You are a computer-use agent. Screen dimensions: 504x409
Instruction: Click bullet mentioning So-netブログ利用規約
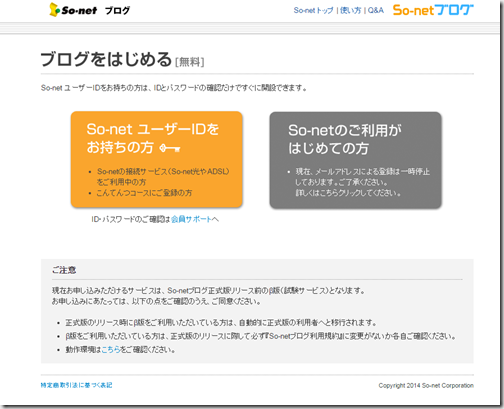(x=261, y=336)
